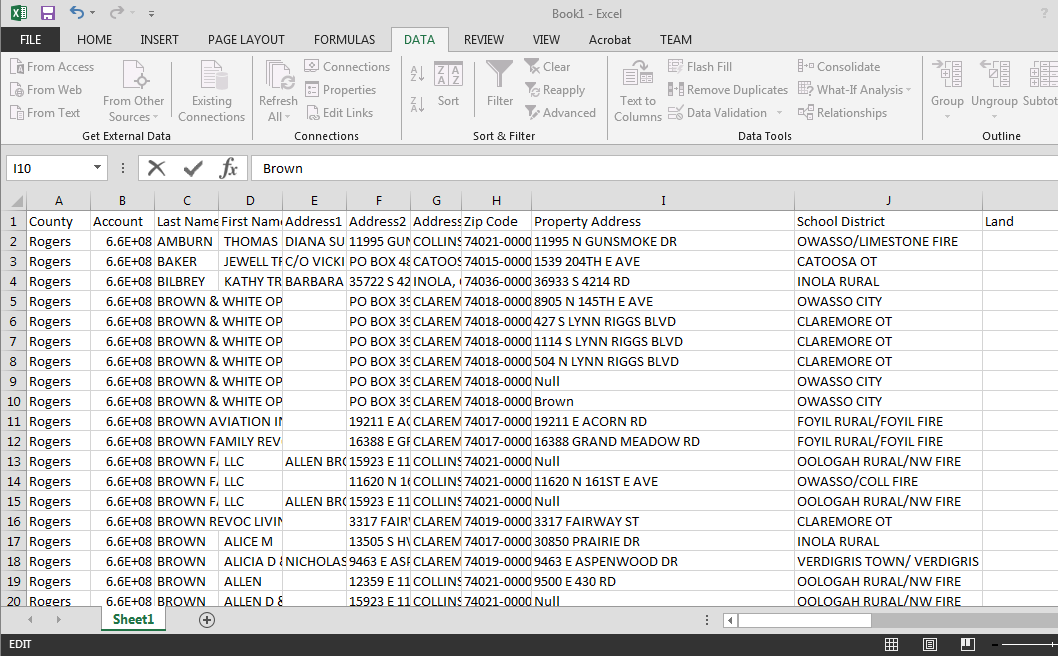1058x656 pixels.
Task: Click the Existing Connections icon
Action: 212,90
